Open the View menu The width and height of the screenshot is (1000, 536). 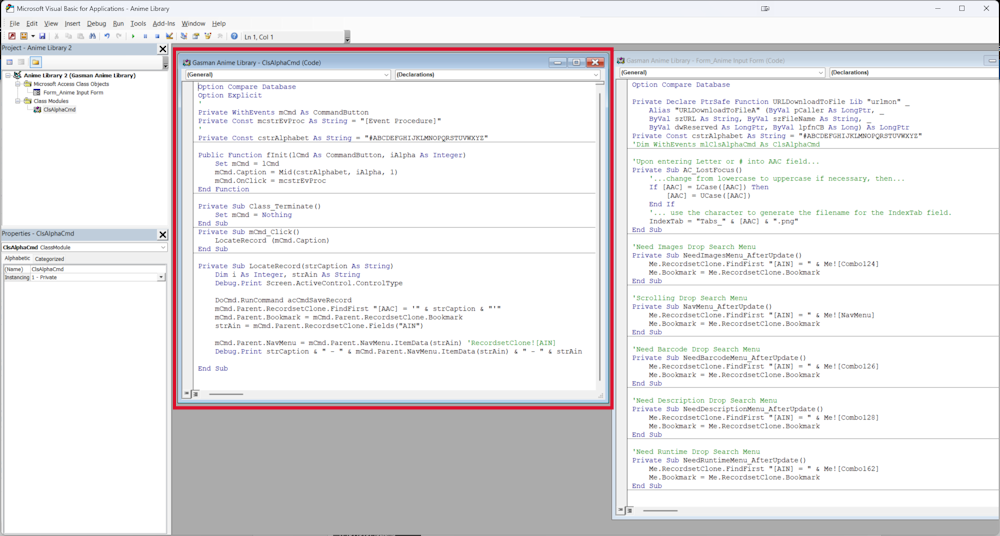(x=51, y=24)
